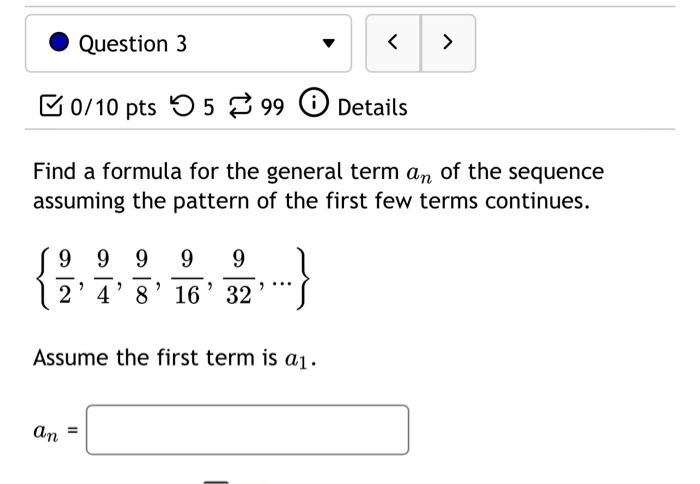Click the retry attempts undo-arrow icon
Screen dimensions: 700x484
pyautogui.click(x=184, y=107)
